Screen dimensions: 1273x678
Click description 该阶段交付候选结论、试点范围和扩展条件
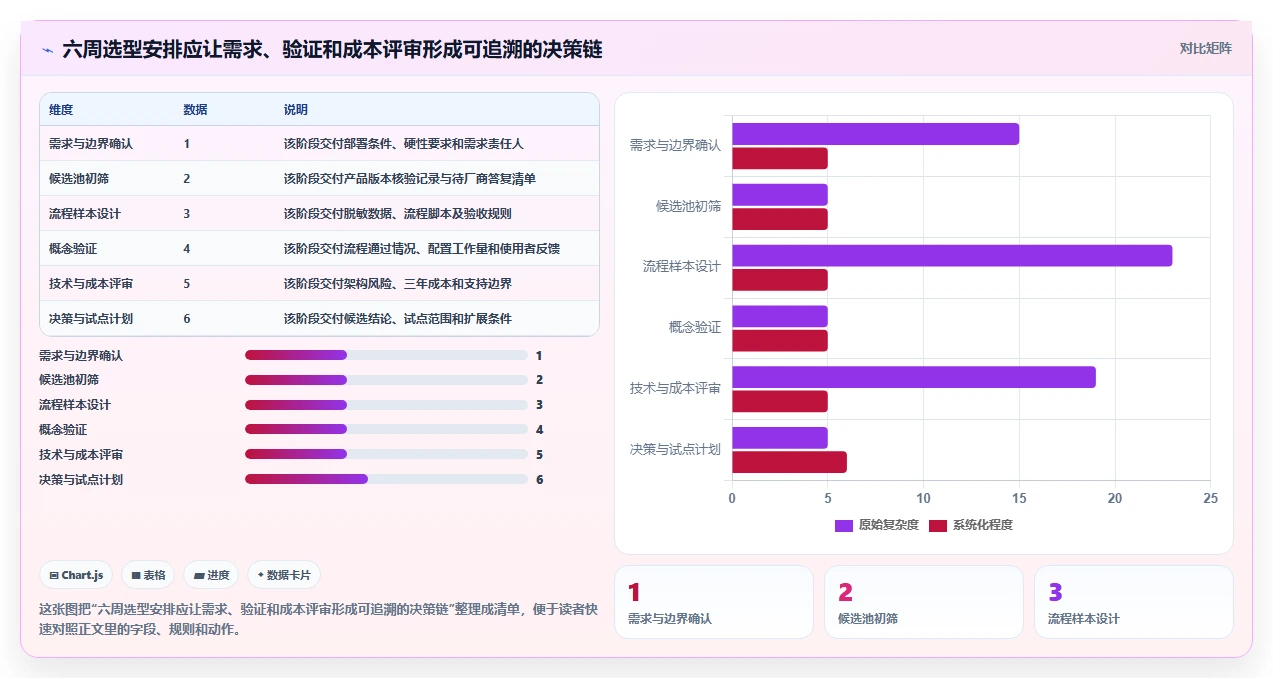398,319
